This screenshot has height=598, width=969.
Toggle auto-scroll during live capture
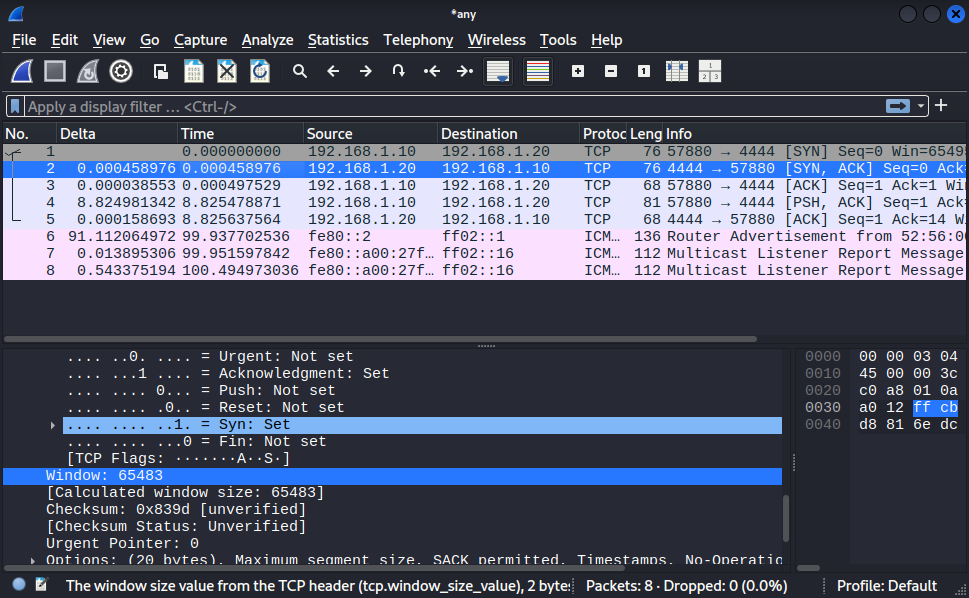[498, 71]
